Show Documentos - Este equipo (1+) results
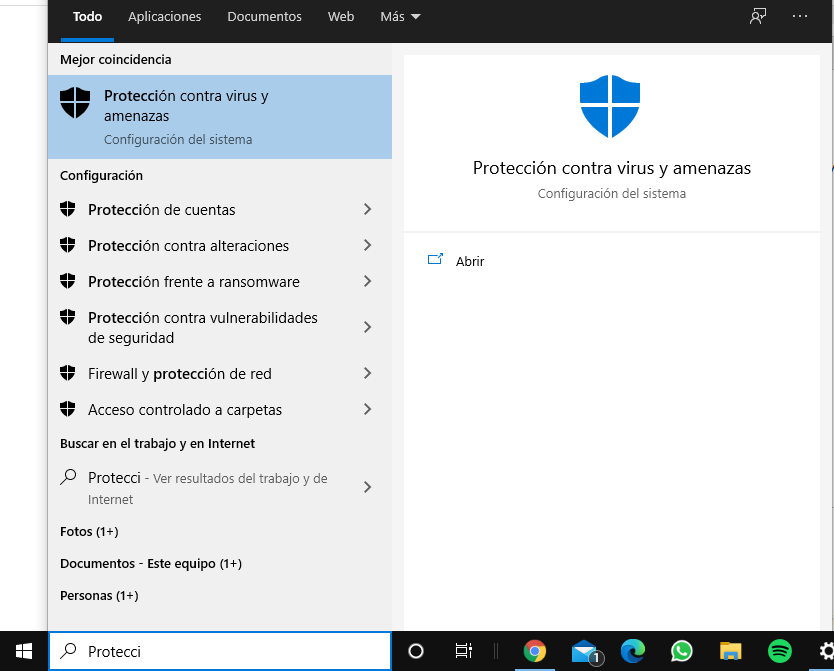834x671 pixels. (151, 564)
